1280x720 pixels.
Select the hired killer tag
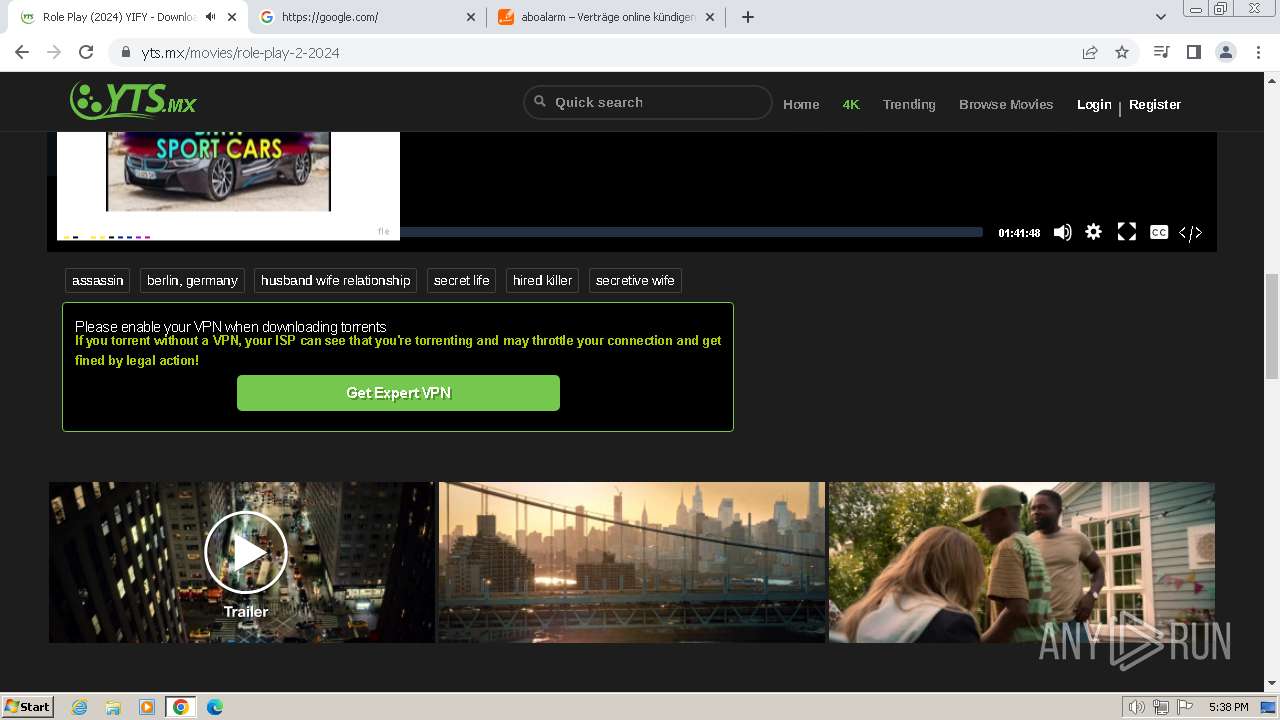[543, 281]
